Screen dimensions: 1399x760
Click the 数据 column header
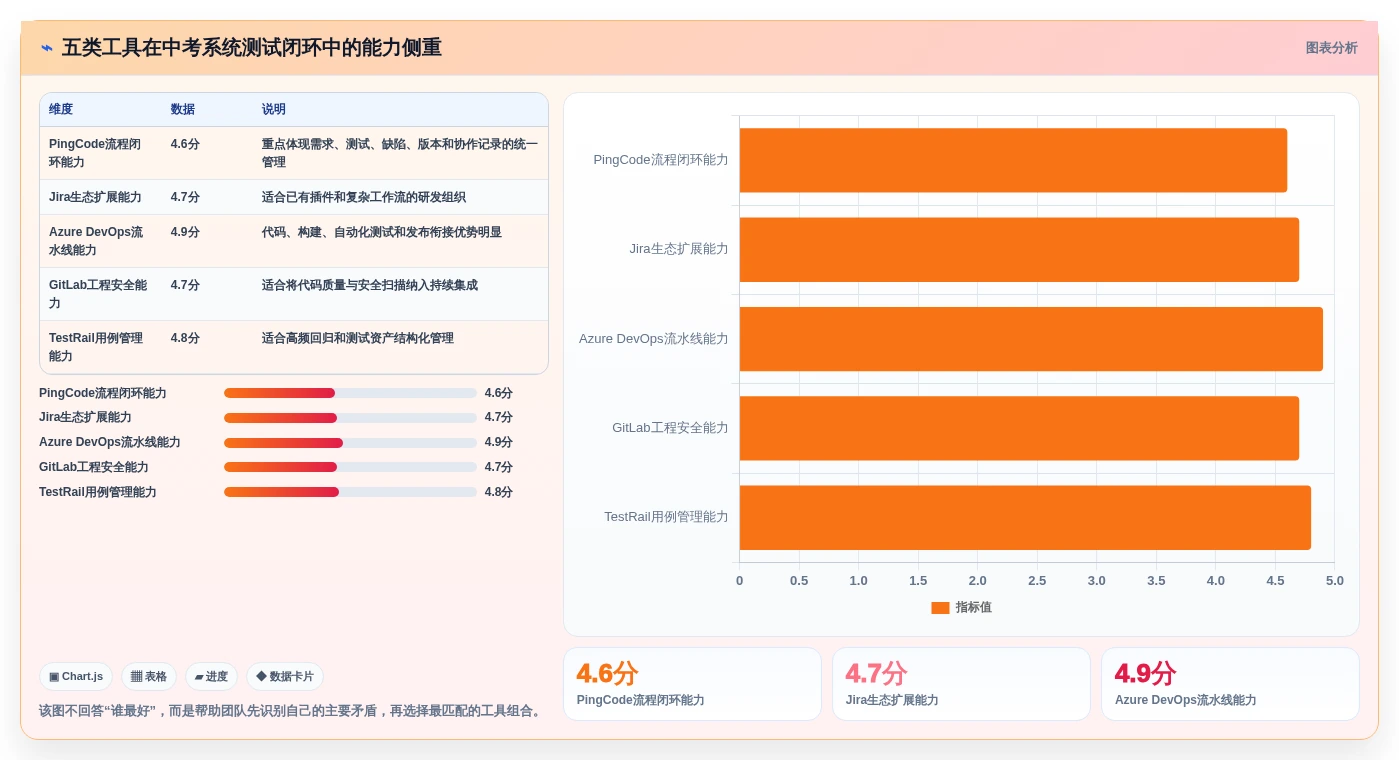tap(183, 109)
